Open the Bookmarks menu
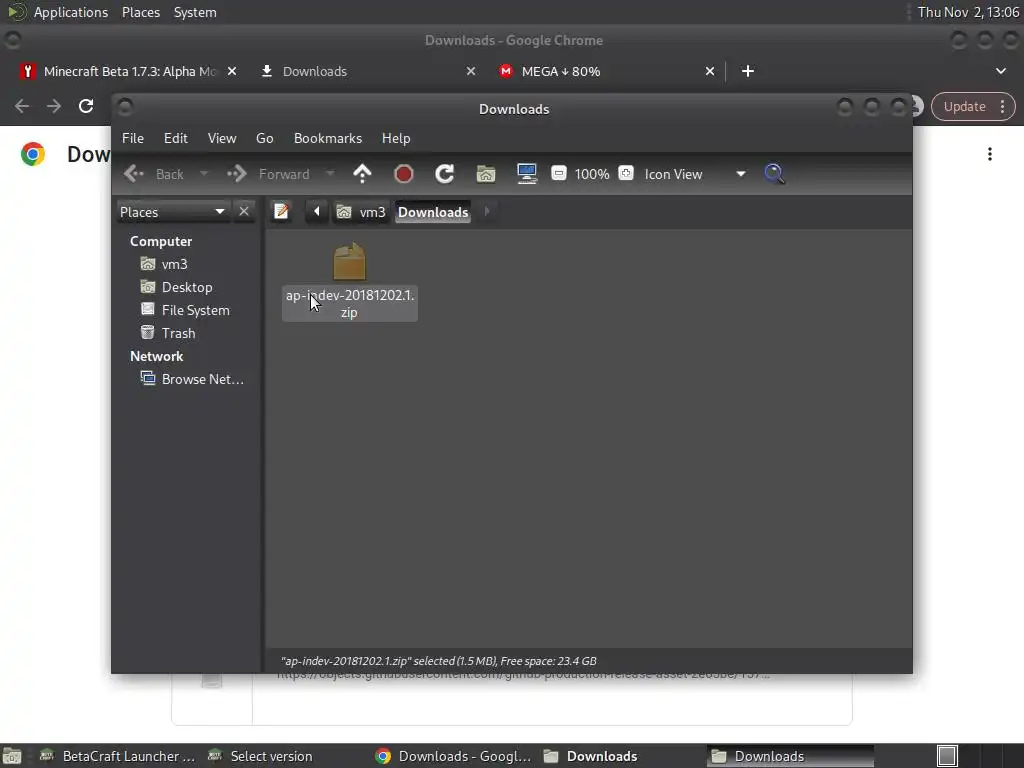 (328, 138)
